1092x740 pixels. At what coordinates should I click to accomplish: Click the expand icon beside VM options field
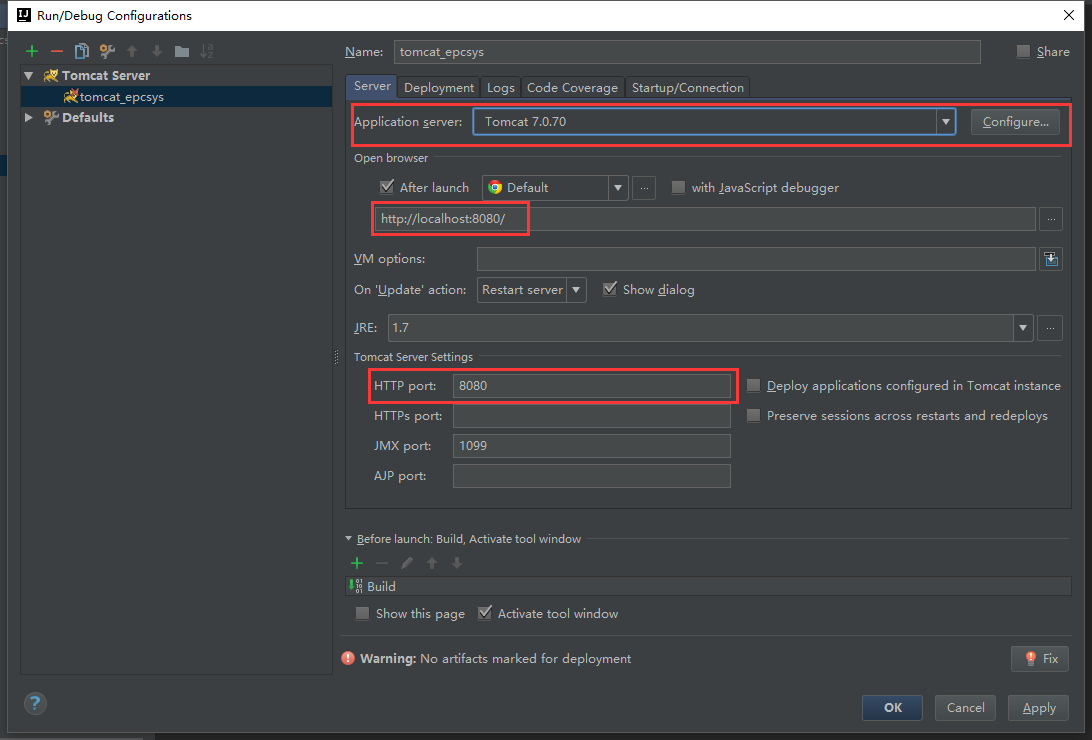(x=1050, y=259)
